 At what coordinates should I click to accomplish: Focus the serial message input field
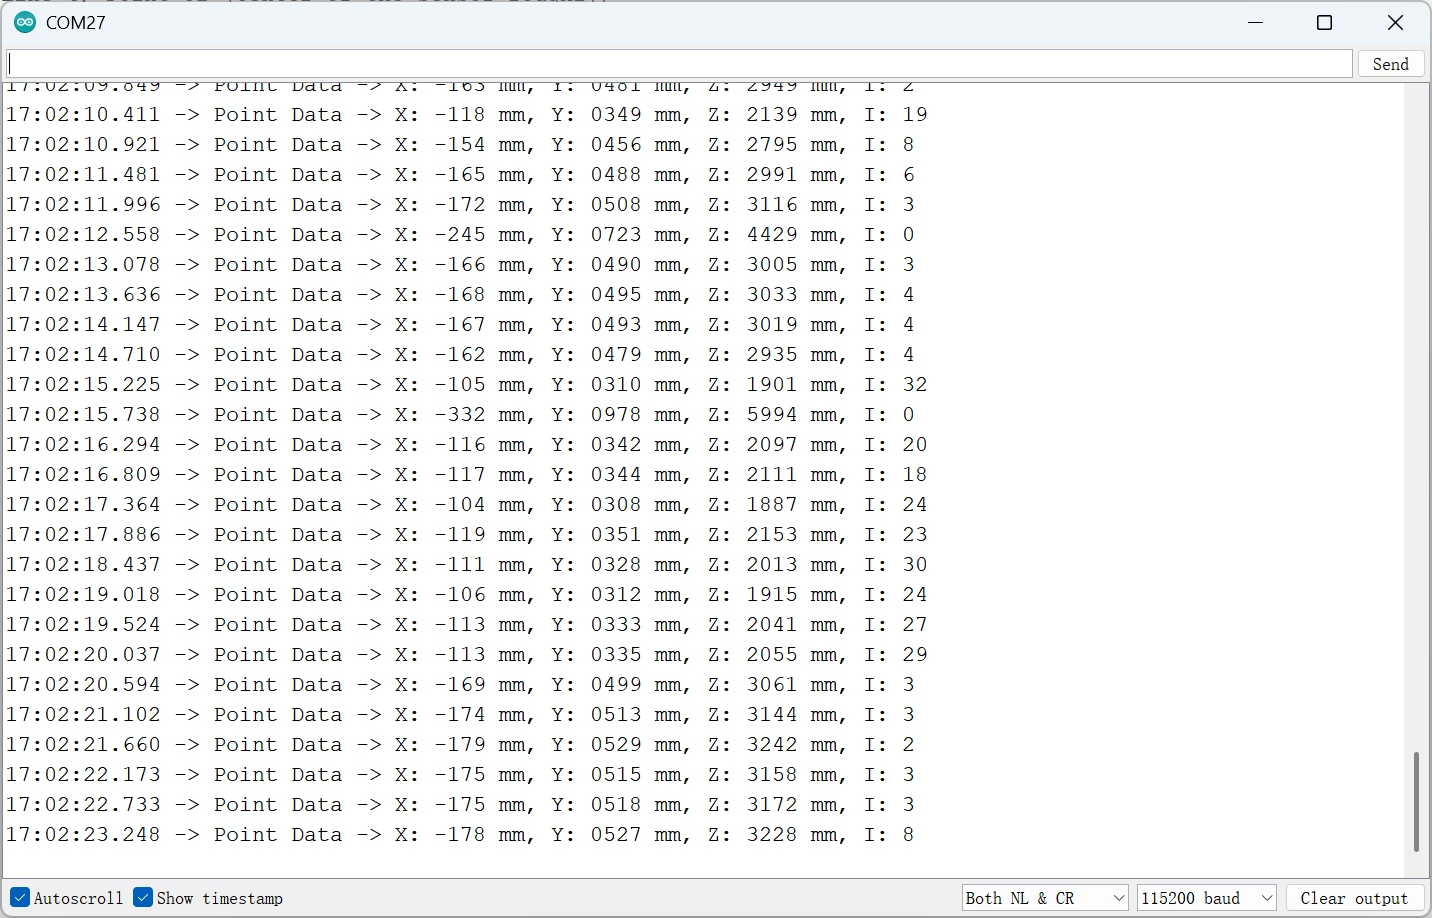point(678,64)
